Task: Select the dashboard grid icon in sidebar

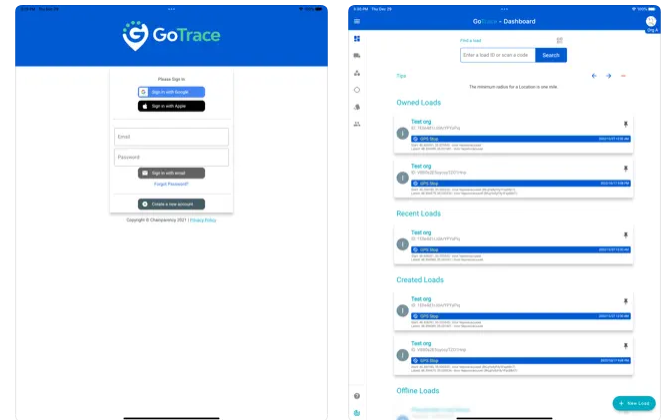Action: pos(357,39)
